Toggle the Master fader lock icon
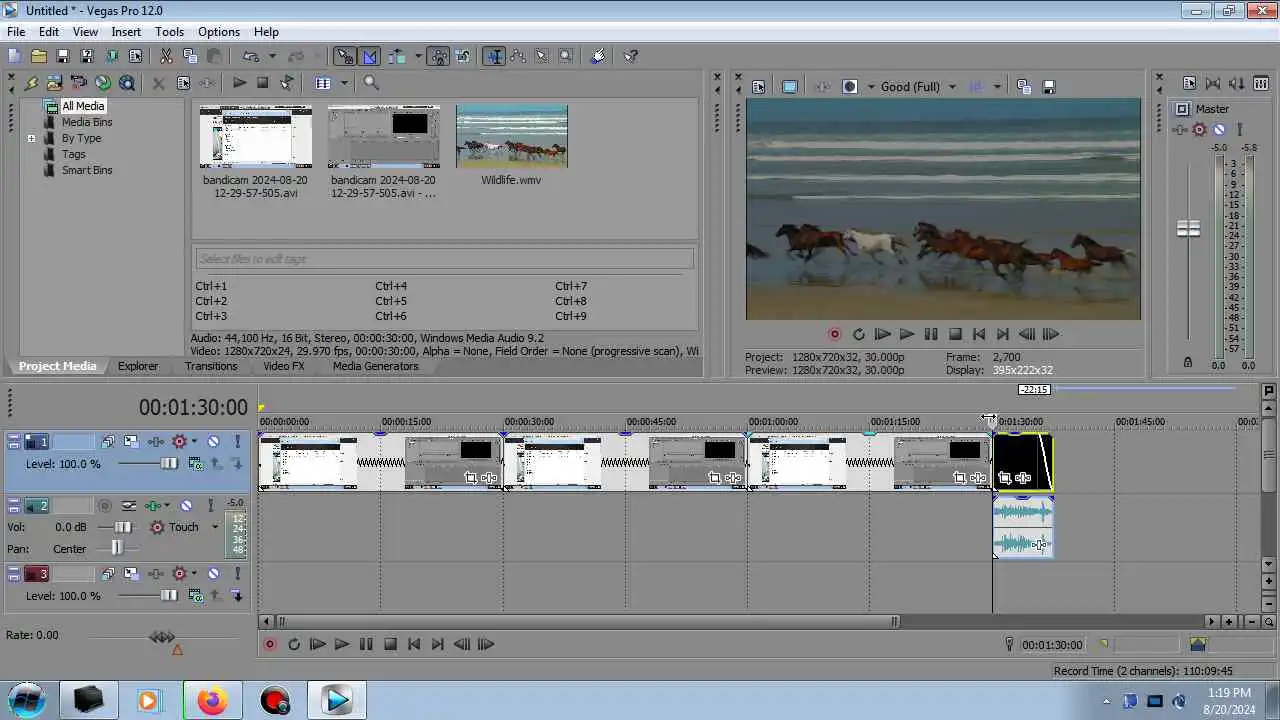 coord(1188,362)
